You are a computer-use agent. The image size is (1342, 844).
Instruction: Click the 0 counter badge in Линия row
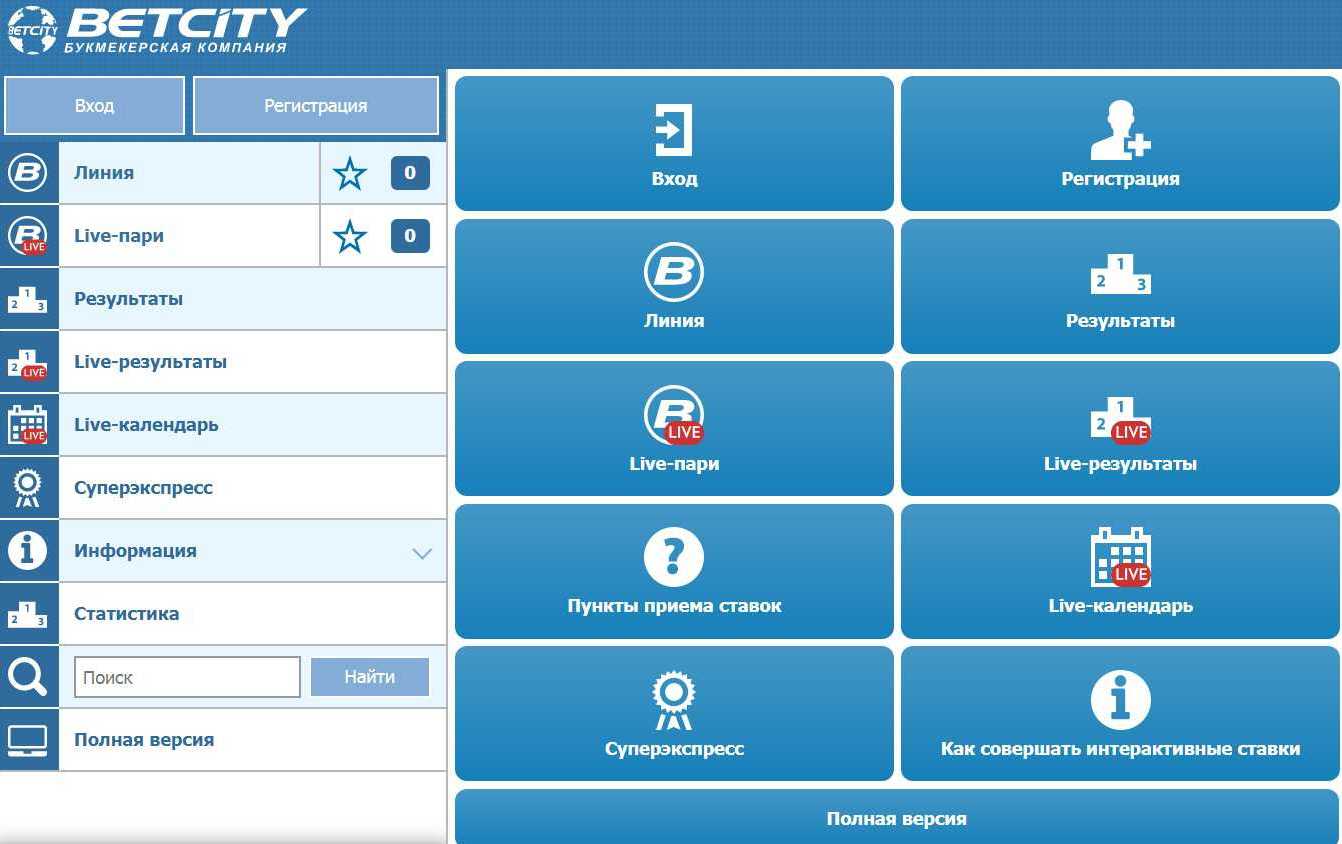410,173
